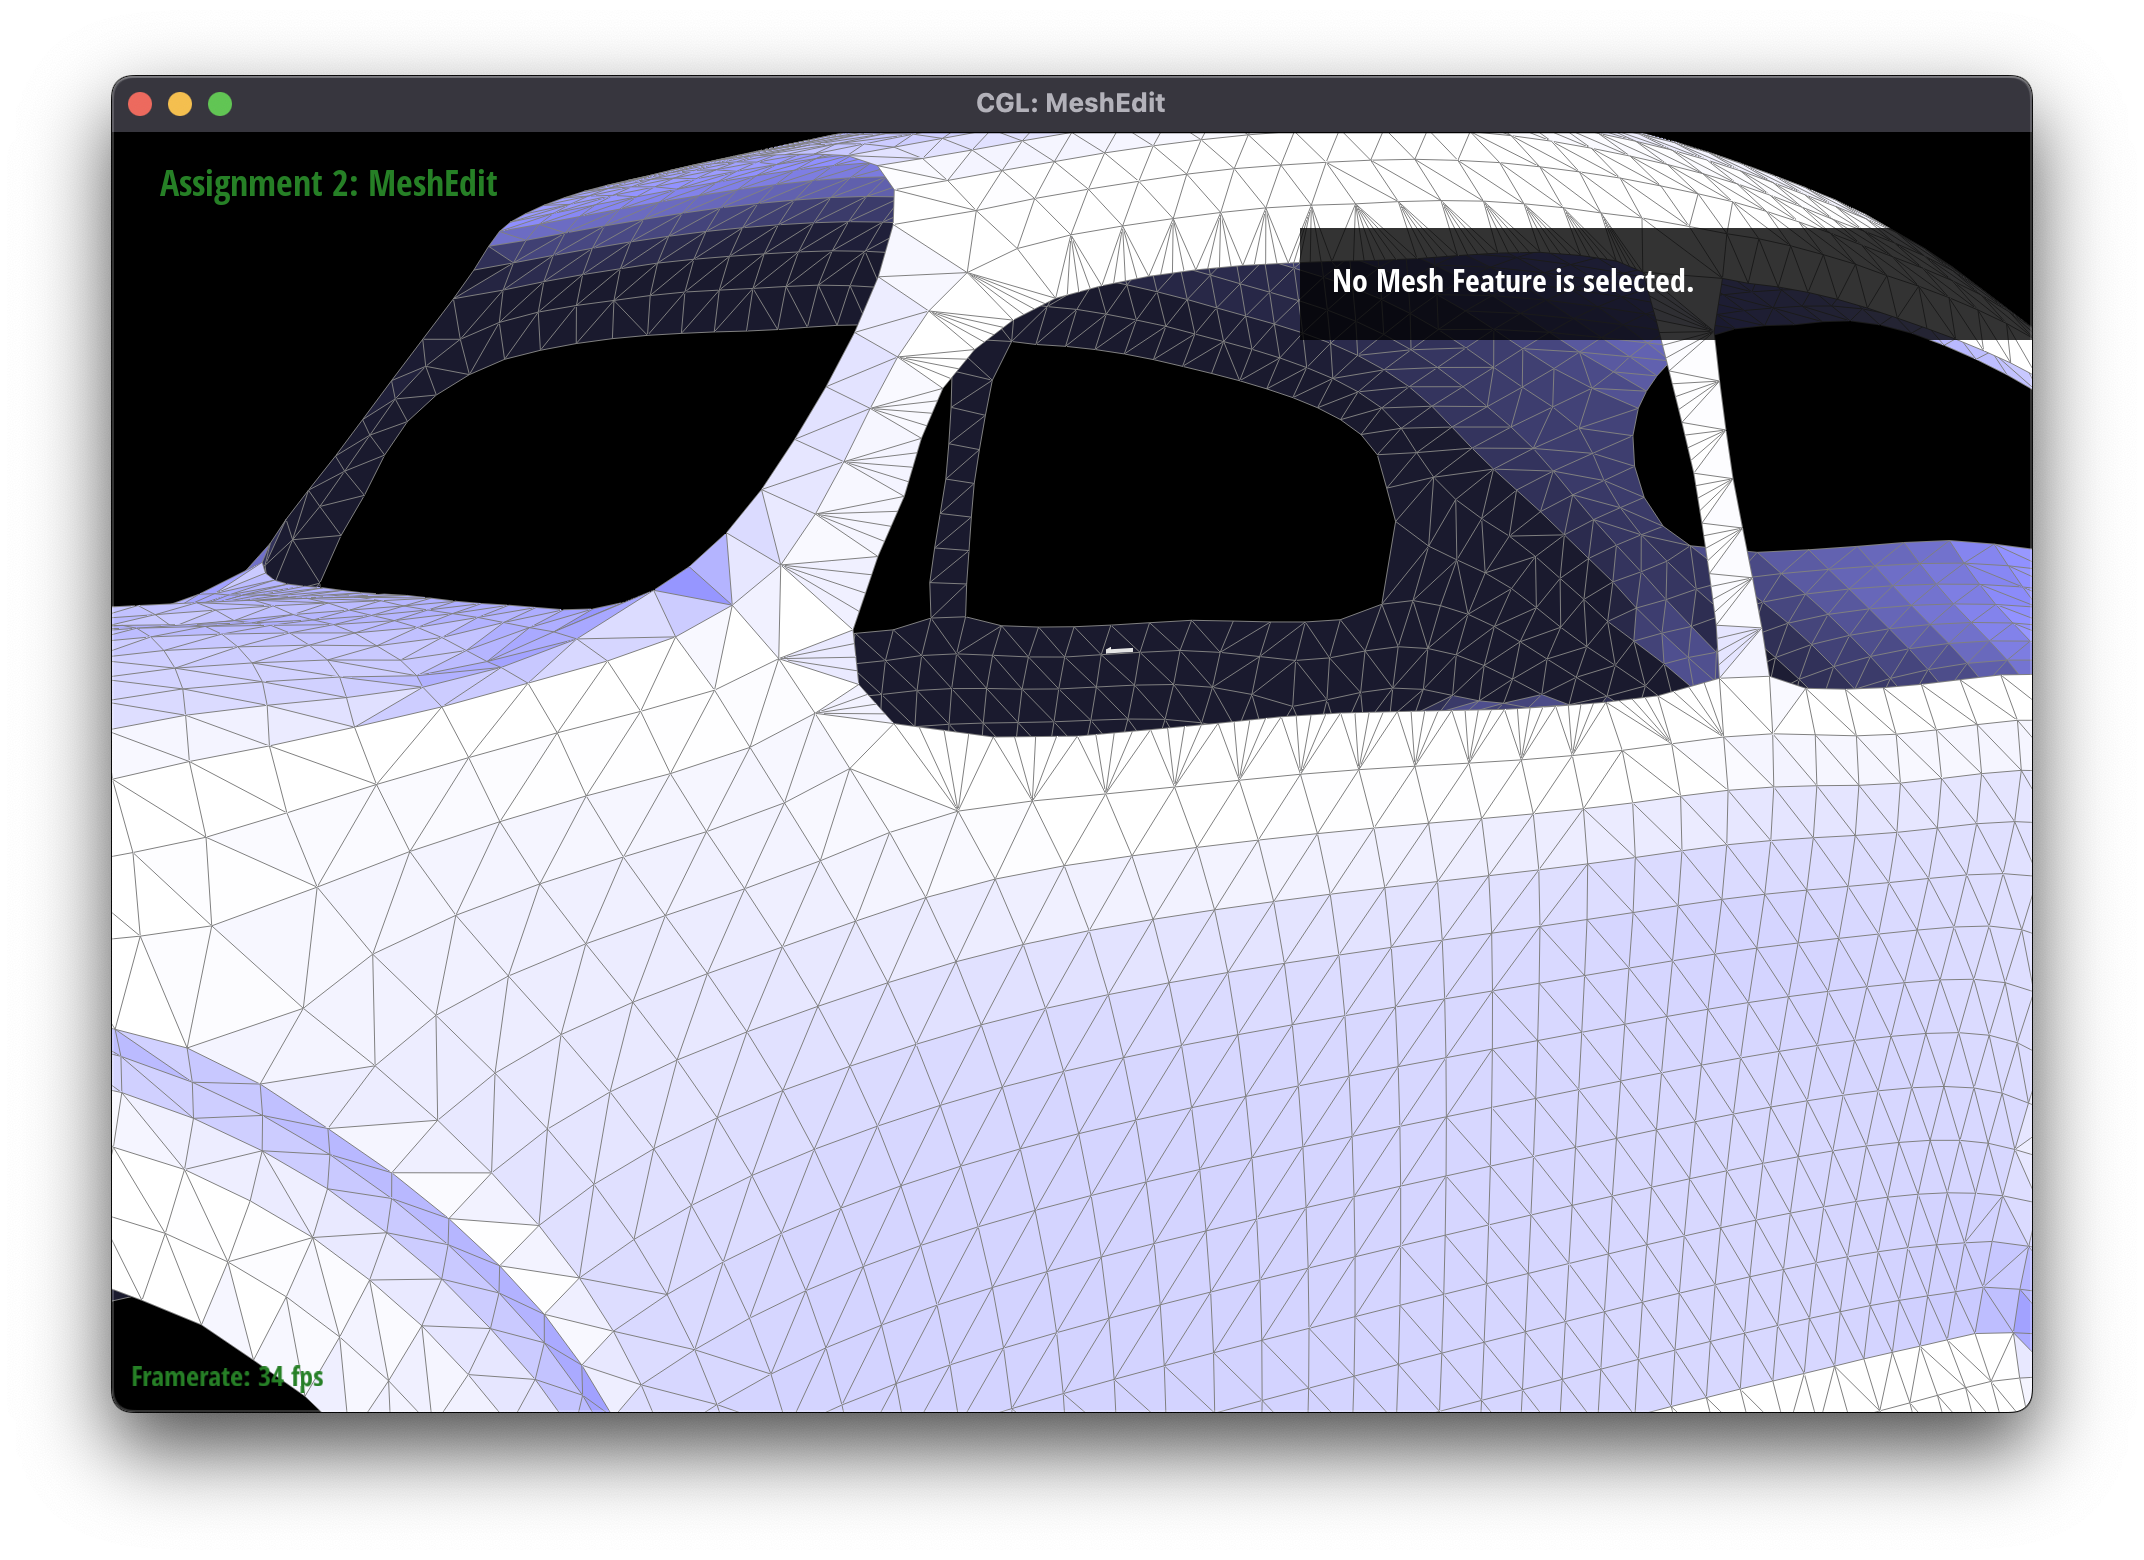
Task: Click the 'Assignment 2: MeshEdit' heading text
Action: coord(328,184)
